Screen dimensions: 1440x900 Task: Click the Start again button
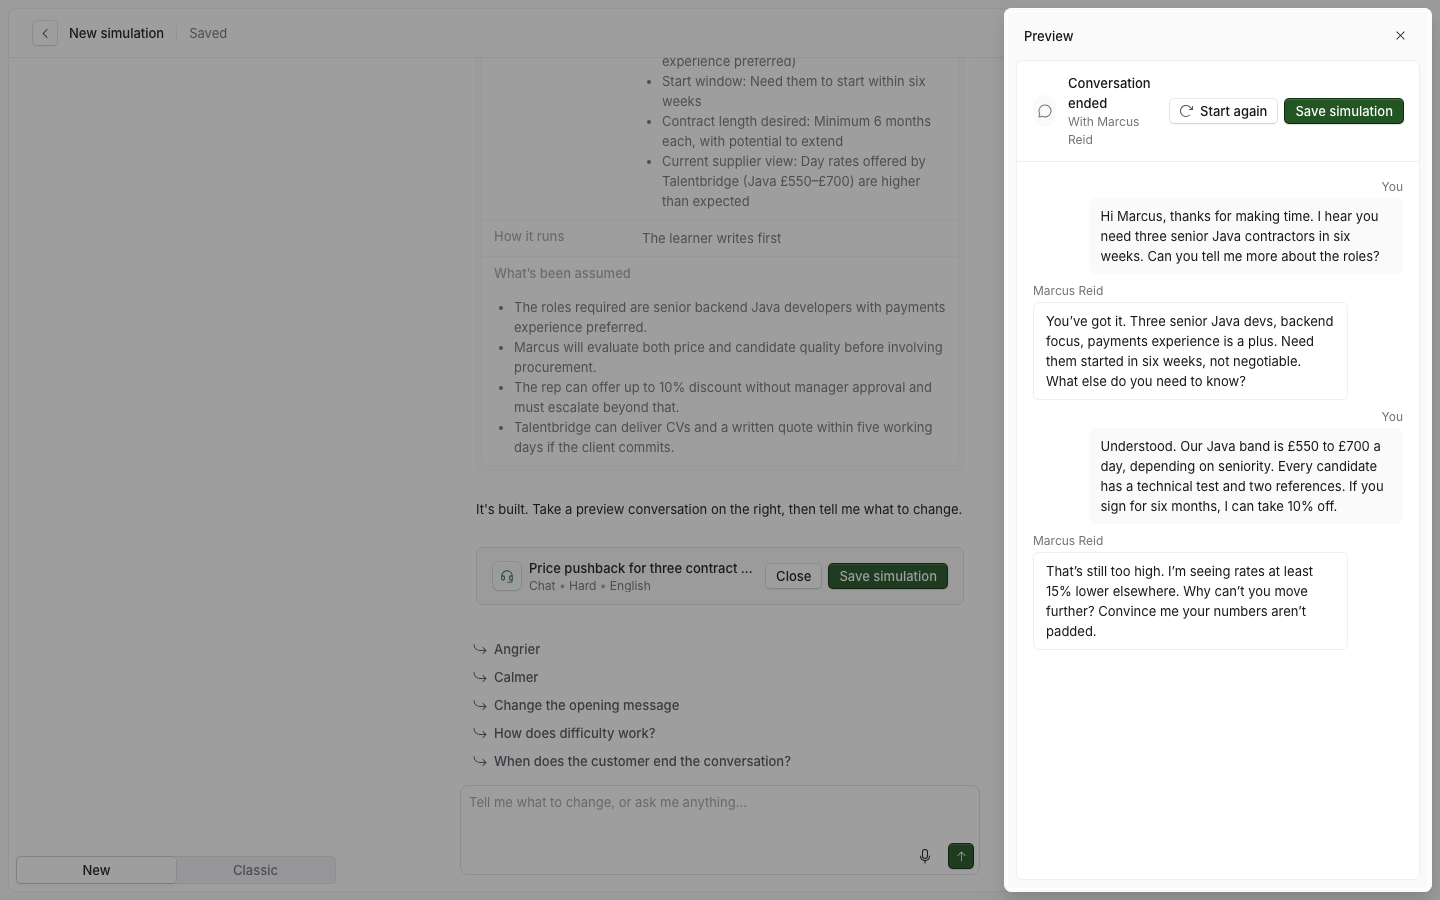pyautogui.click(x=1223, y=111)
